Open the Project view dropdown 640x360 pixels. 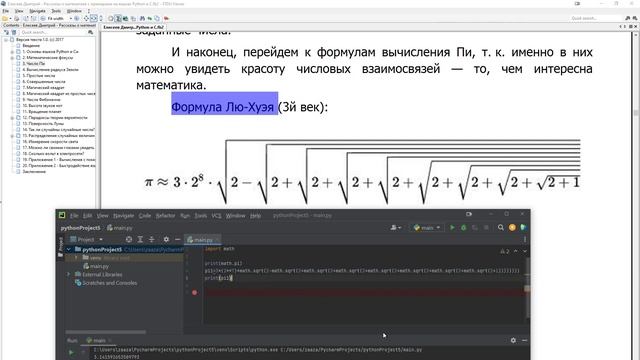tap(87, 240)
